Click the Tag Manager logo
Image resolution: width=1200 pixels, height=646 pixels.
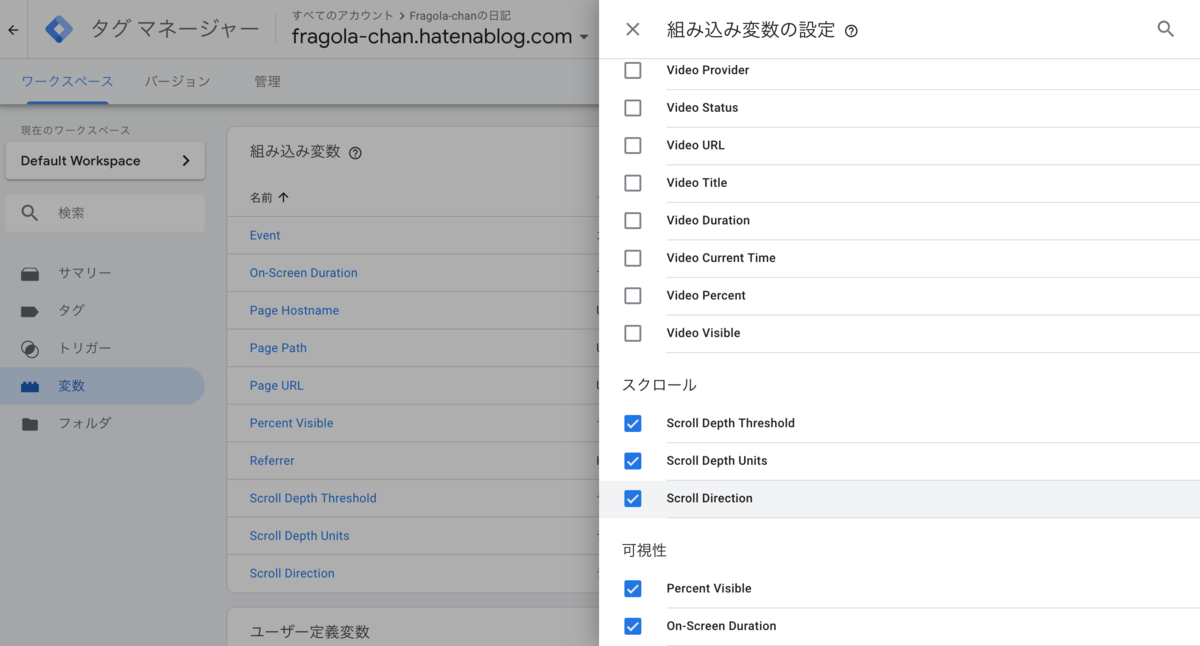point(59,30)
